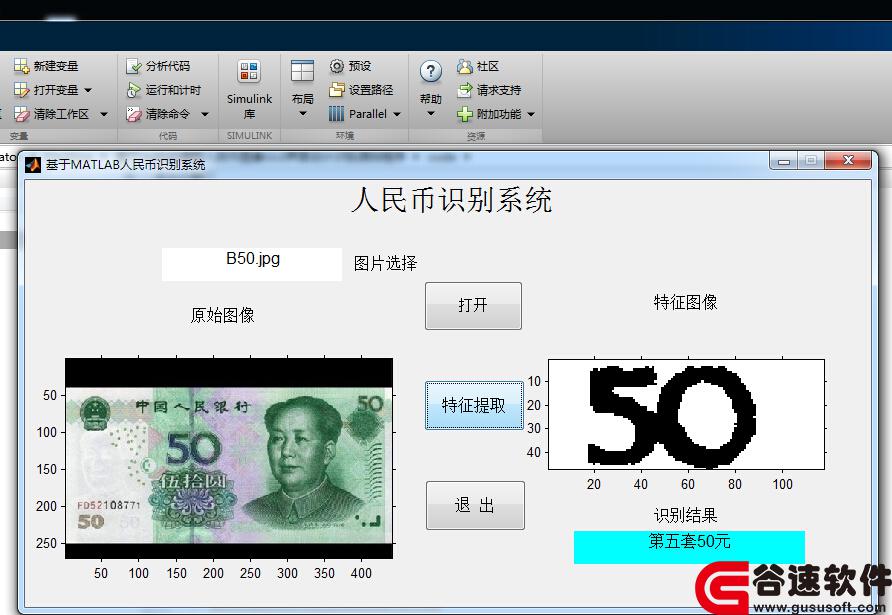892x615 pixels.
Task: Click the 人民币识别系统 heading
Action: [452, 200]
